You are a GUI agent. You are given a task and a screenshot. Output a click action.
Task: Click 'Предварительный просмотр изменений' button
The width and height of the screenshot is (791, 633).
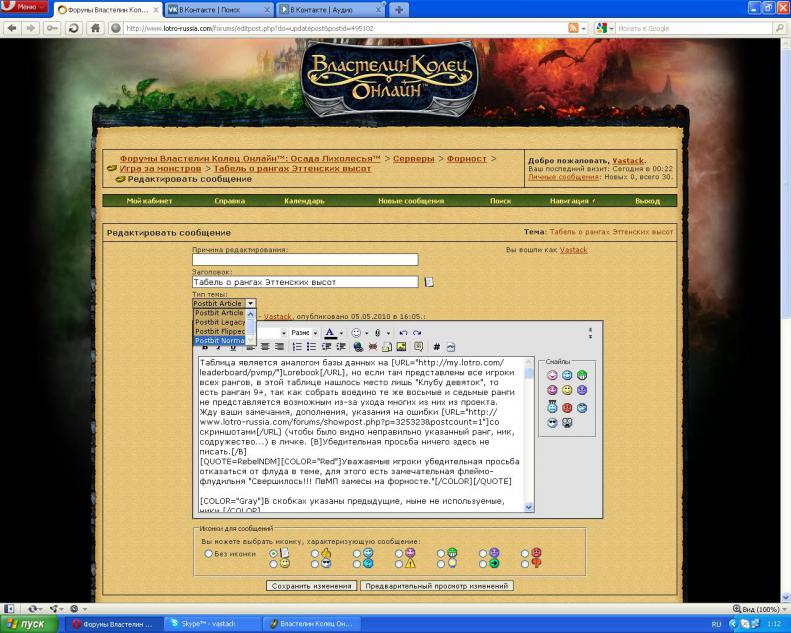(x=437, y=586)
